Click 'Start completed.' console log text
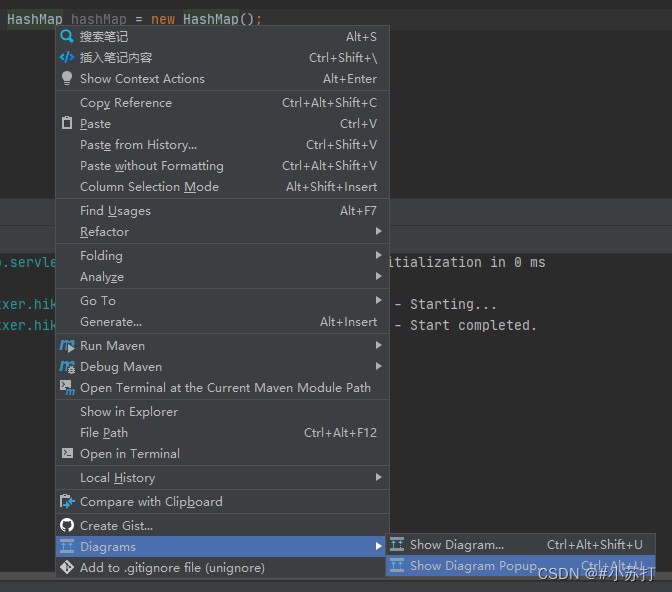This screenshot has height=592, width=672. (473, 325)
